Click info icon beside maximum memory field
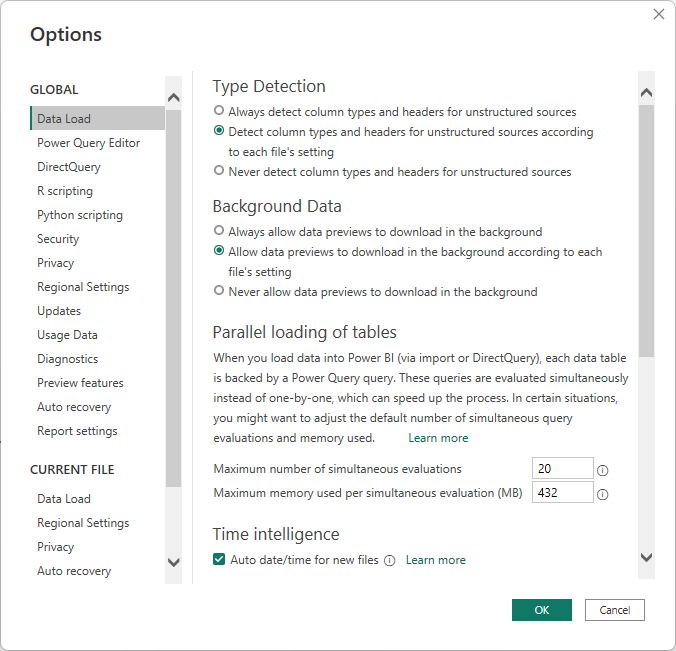 pyautogui.click(x=602, y=494)
